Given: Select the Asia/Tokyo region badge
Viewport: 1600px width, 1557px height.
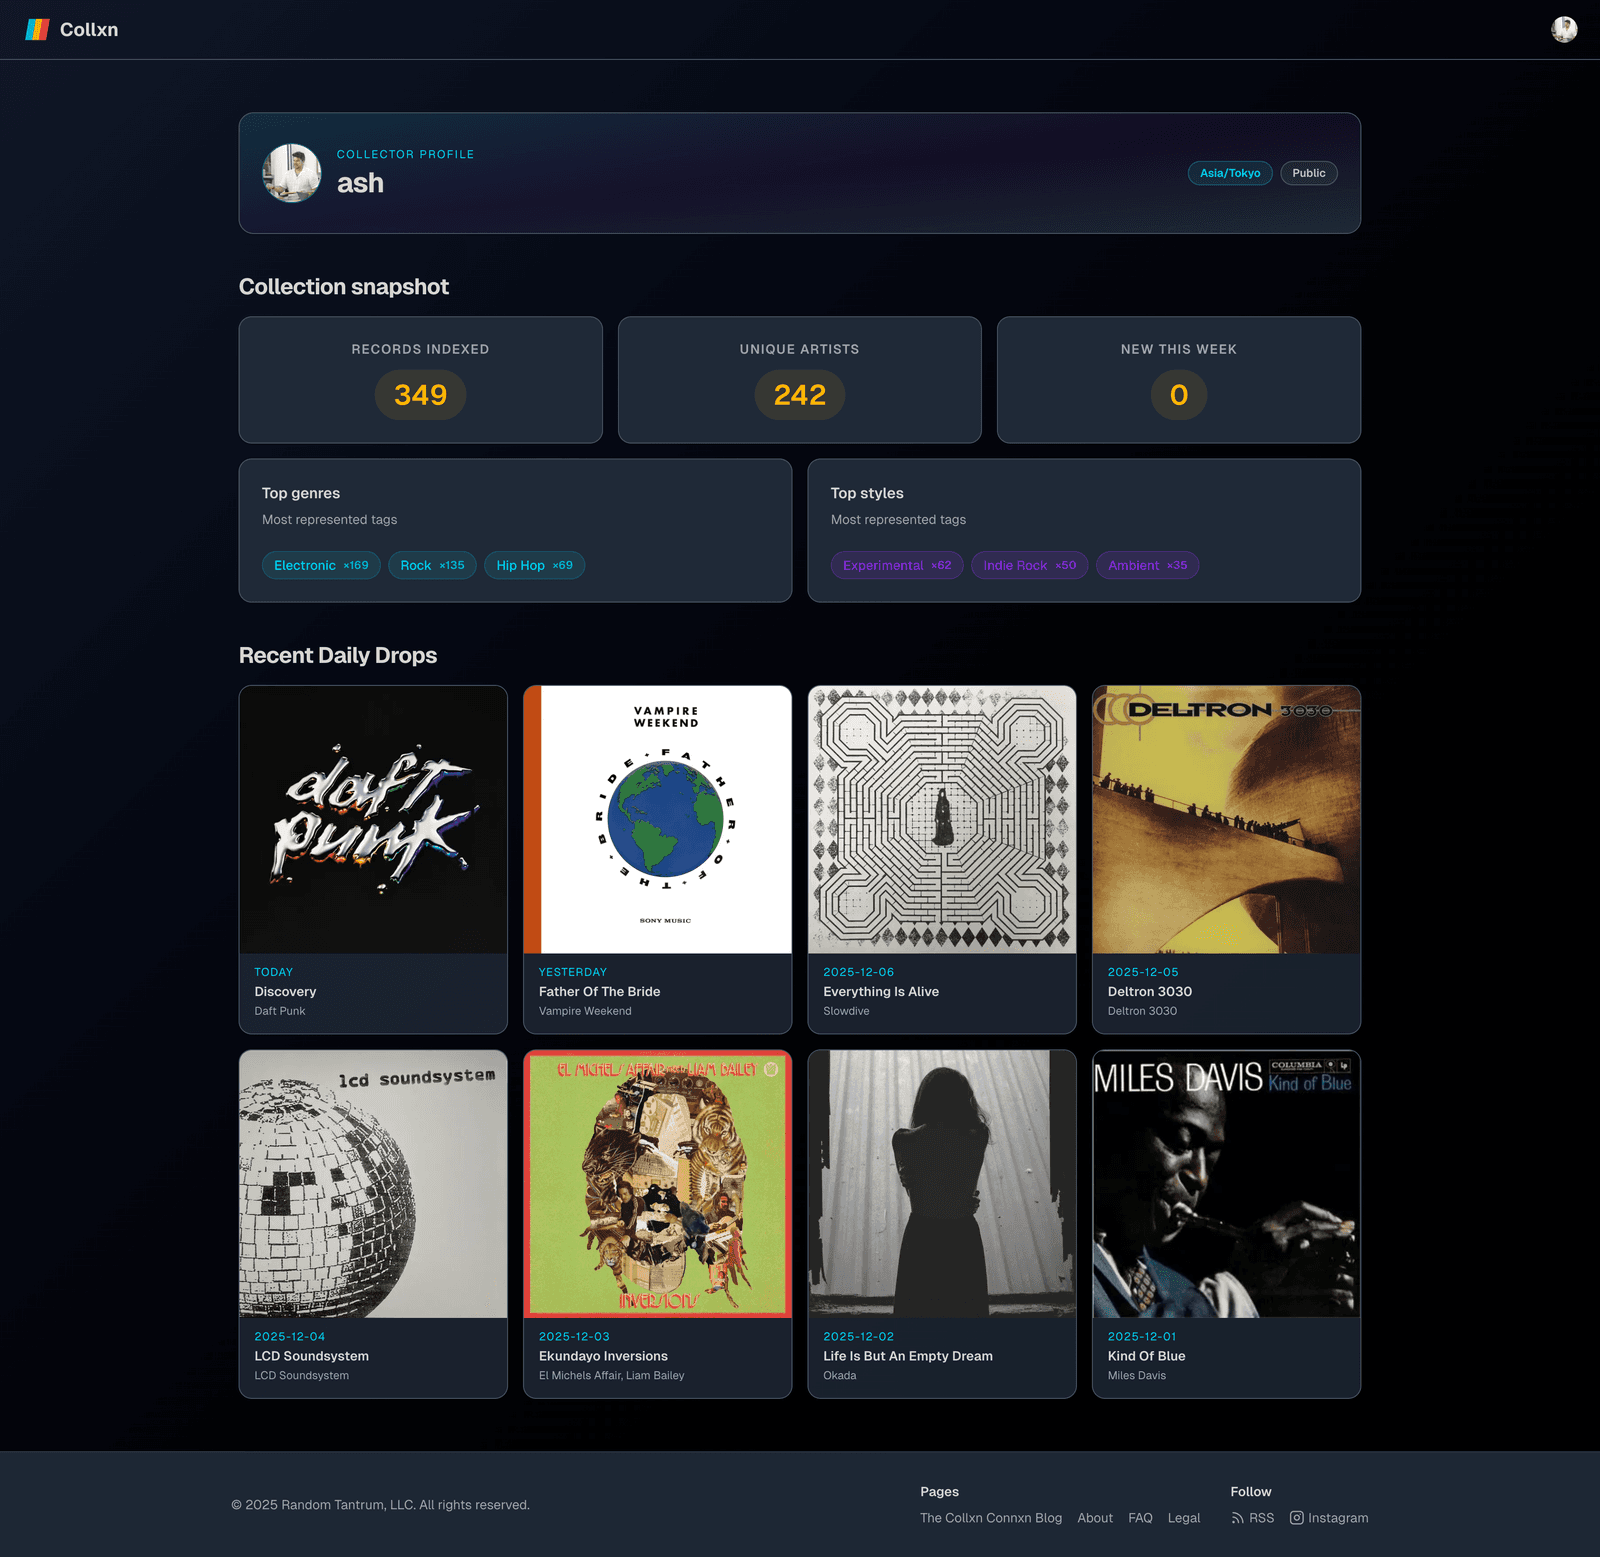Looking at the screenshot, I should click(x=1229, y=173).
